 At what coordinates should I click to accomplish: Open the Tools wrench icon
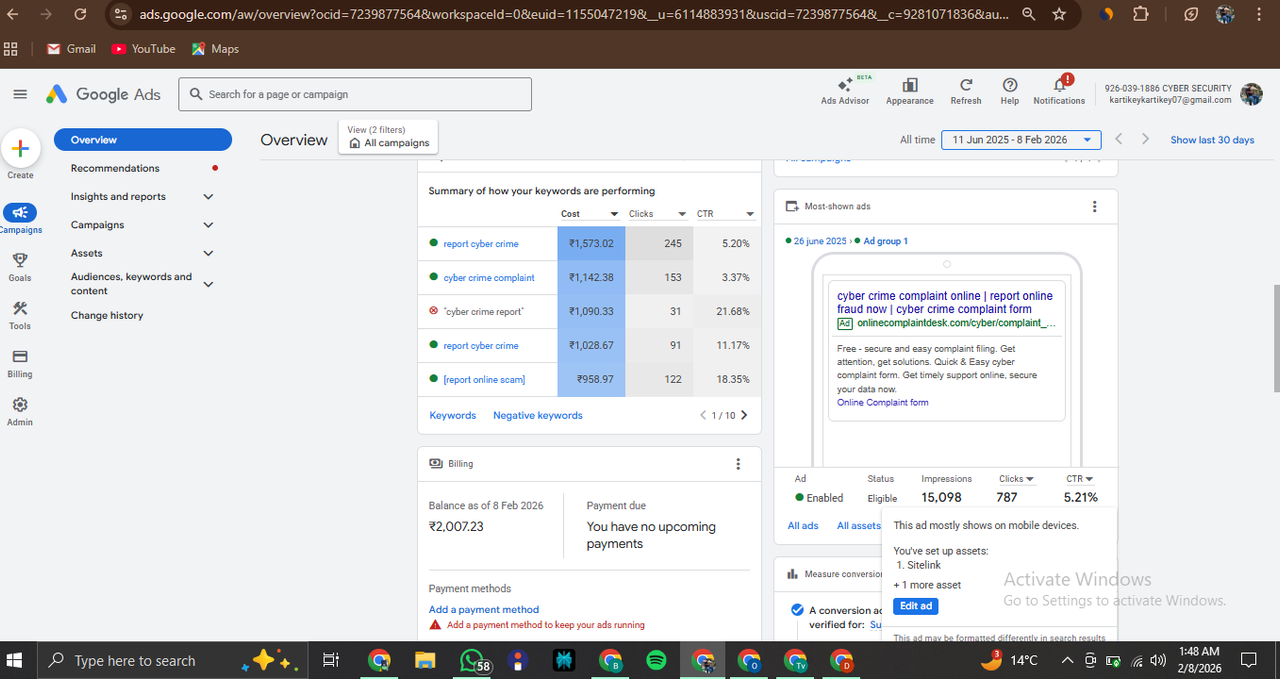pos(20,308)
